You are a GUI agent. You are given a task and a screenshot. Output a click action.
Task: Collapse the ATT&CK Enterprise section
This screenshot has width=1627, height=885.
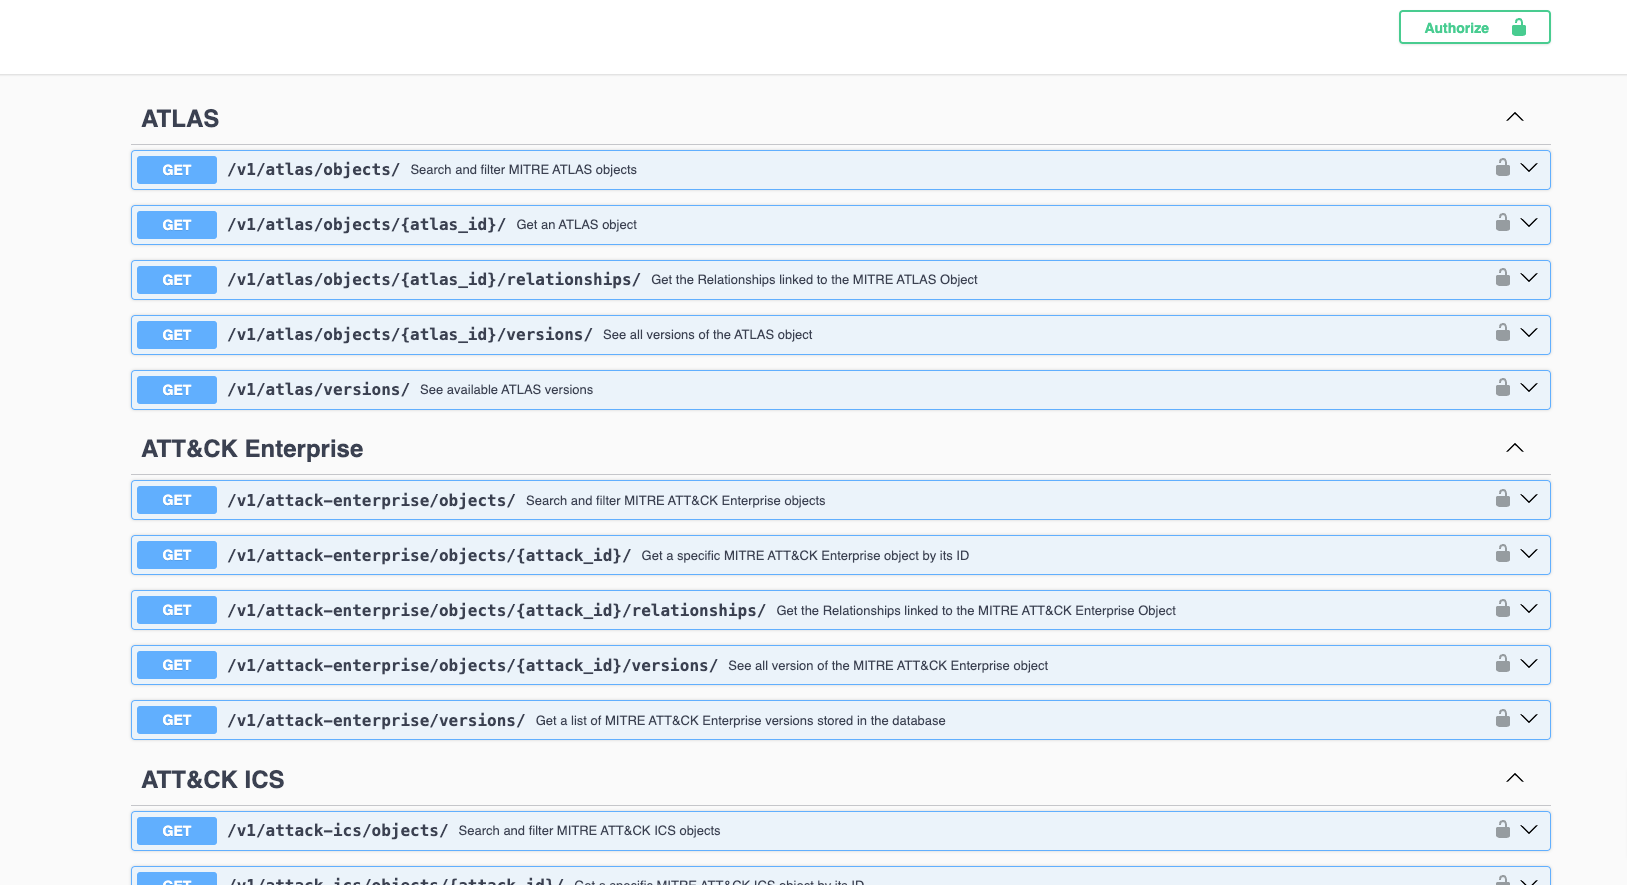[1515, 448]
